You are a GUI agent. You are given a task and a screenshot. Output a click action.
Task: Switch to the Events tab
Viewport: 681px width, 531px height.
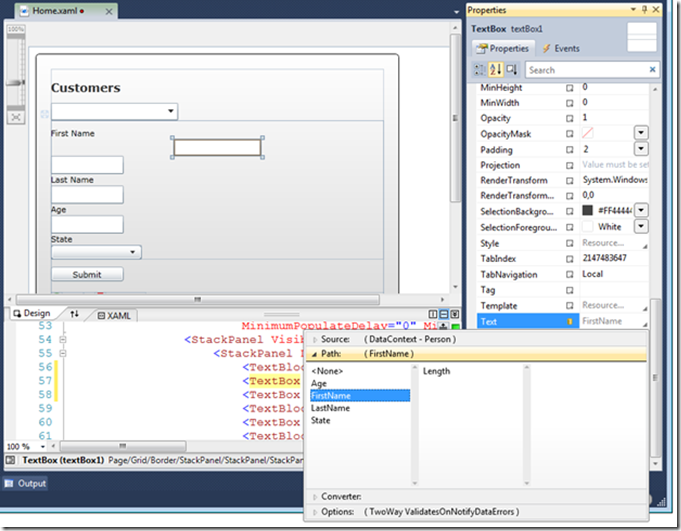point(561,49)
